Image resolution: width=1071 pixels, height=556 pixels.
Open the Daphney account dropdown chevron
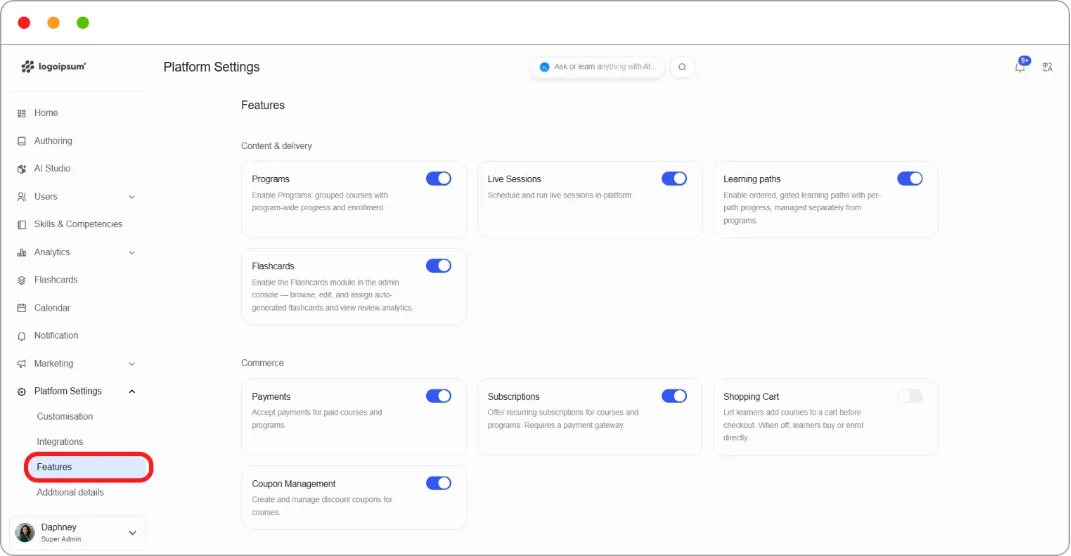coord(133,533)
